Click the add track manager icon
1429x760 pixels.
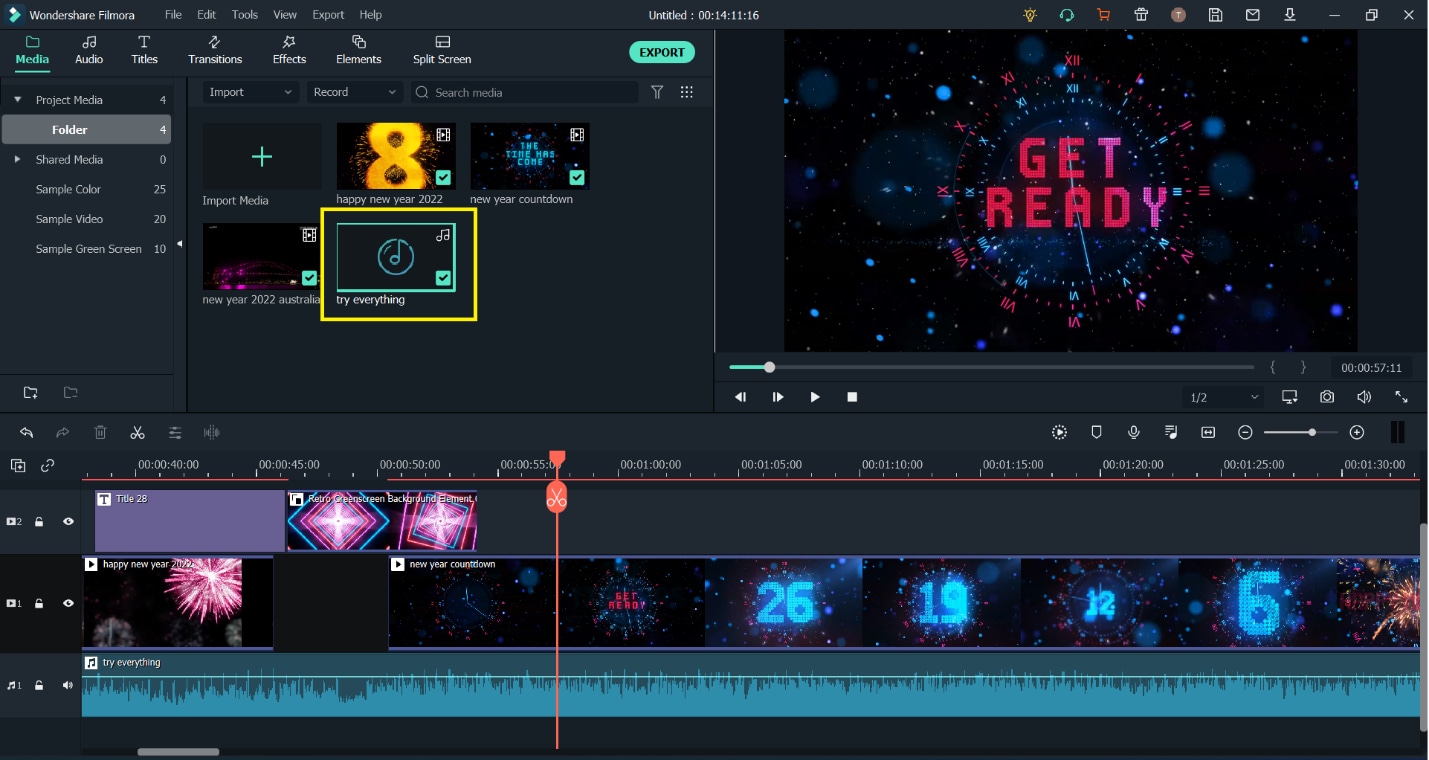pyautogui.click(x=18, y=466)
